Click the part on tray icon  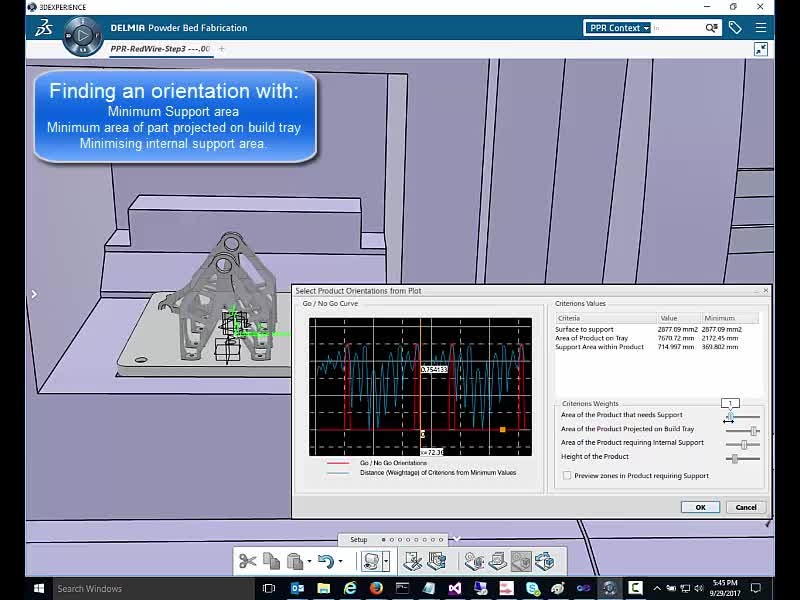pos(498,561)
